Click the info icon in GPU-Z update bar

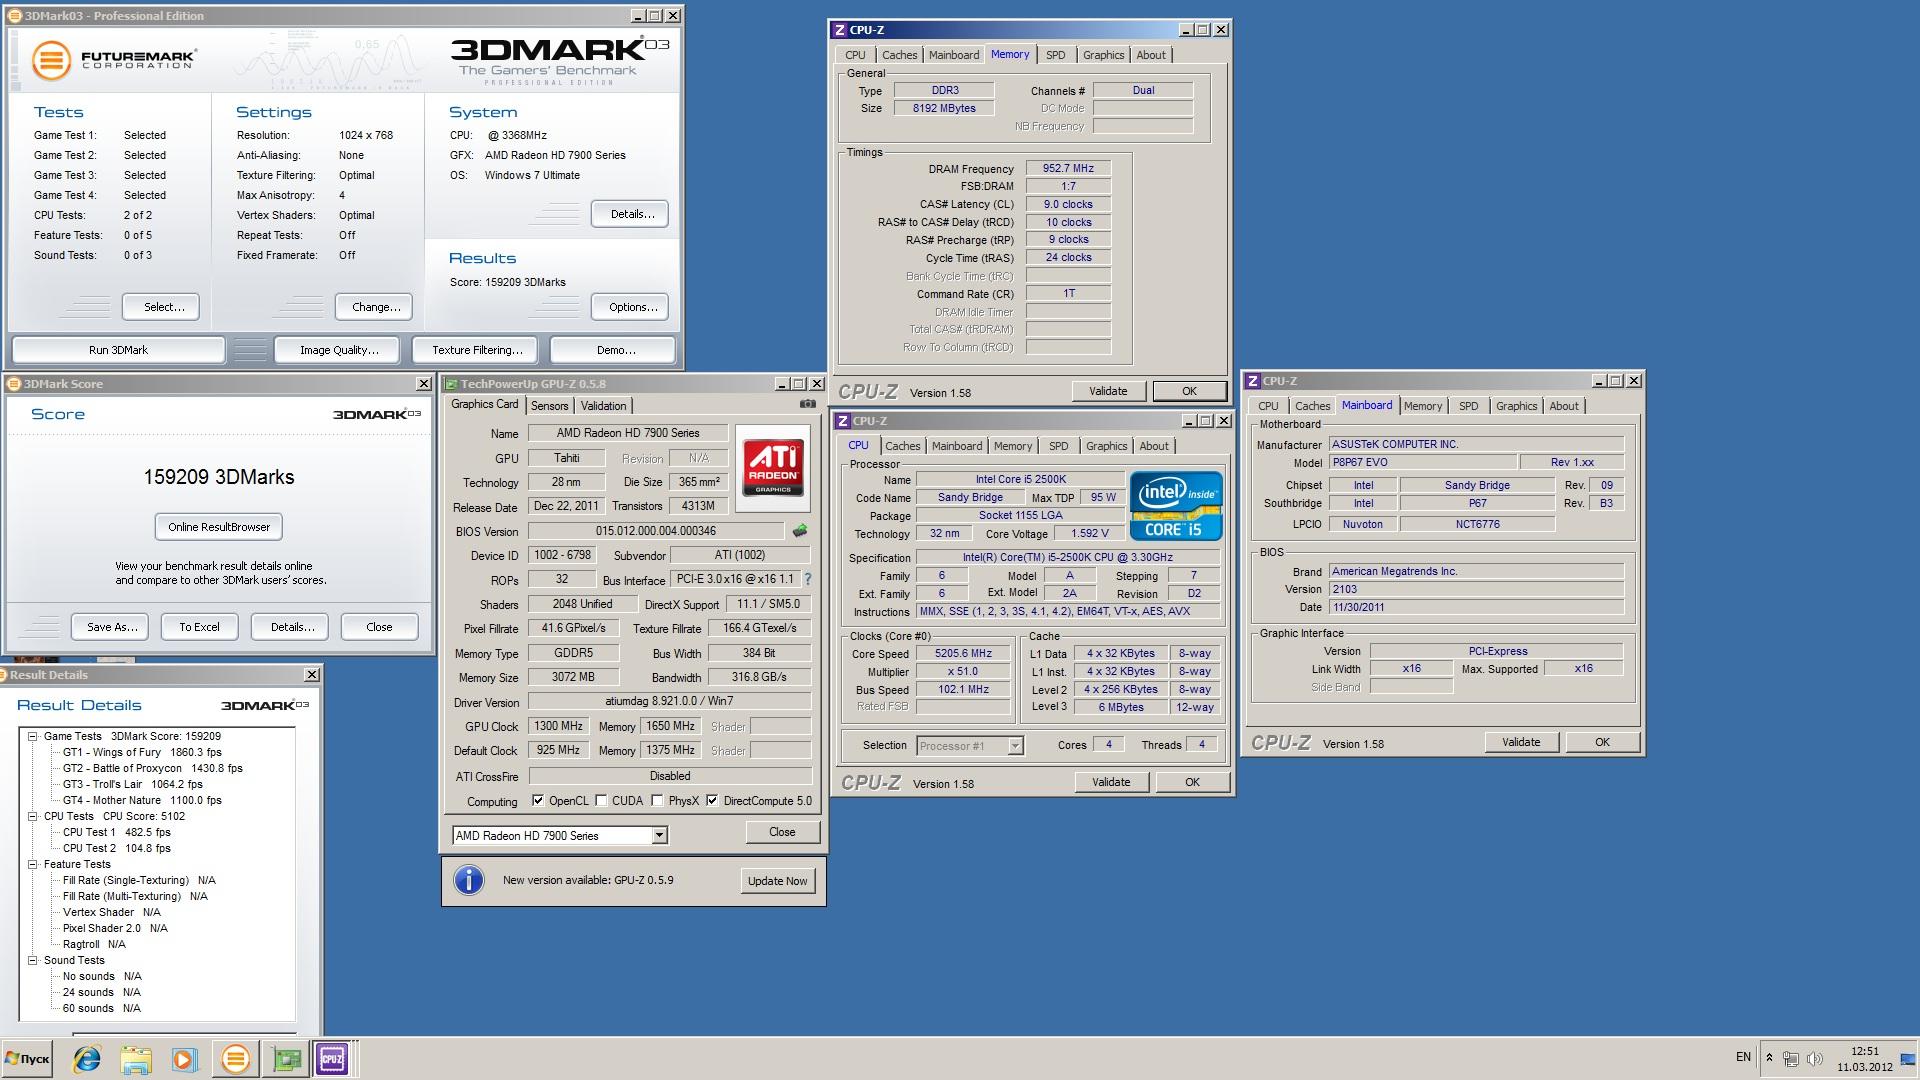click(x=469, y=880)
